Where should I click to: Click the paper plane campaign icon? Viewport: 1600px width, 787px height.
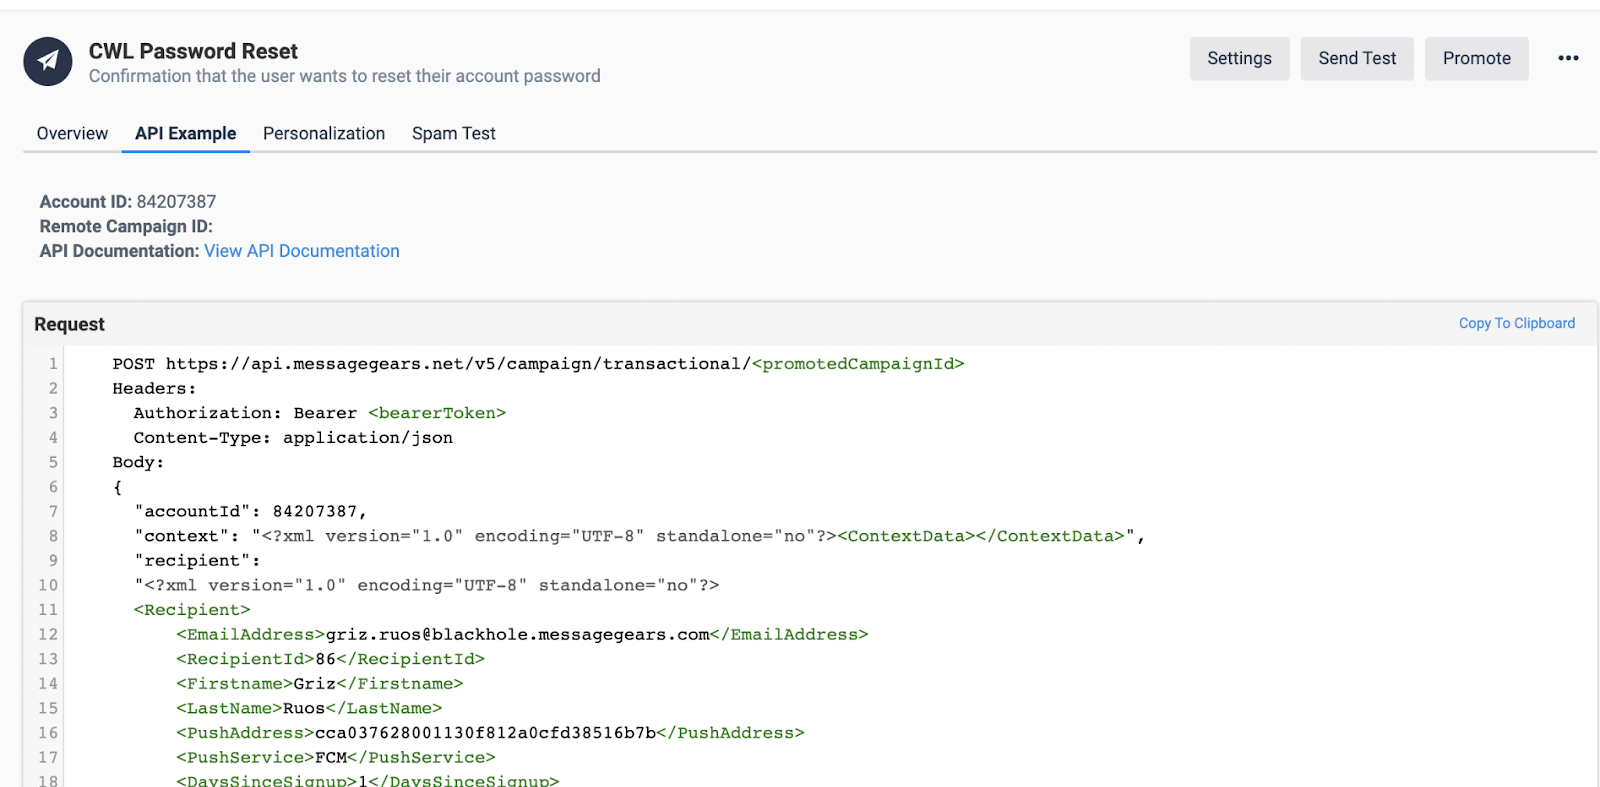[x=48, y=62]
